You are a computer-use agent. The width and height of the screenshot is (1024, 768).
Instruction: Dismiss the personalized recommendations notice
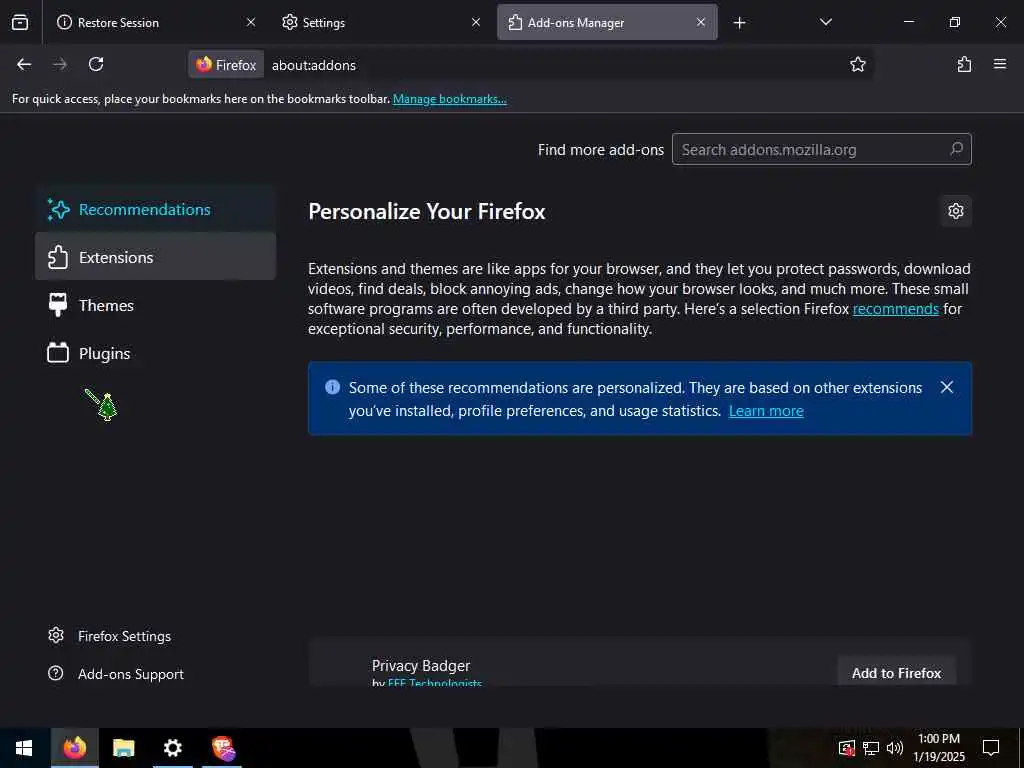[947, 387]
